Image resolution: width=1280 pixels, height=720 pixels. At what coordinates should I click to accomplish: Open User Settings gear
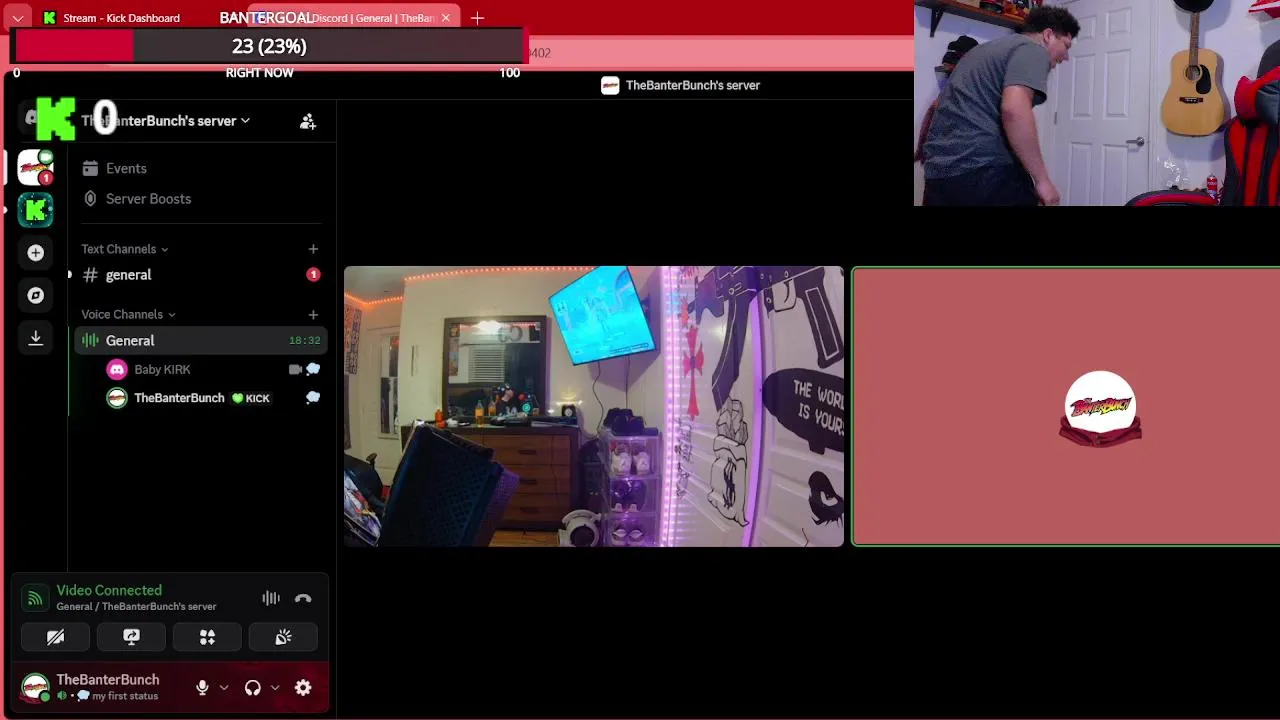click(x=303, y=688)
